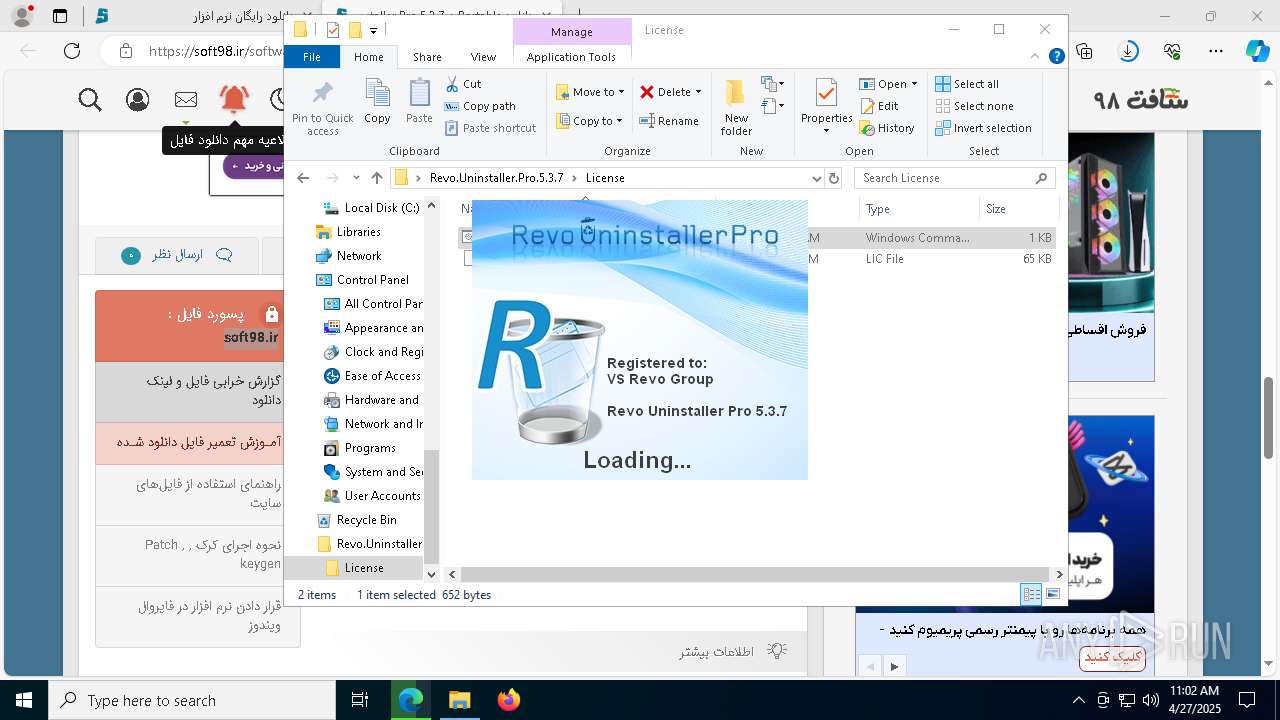Open the address bar history dropdown
1280x720 pixels.
817,178
